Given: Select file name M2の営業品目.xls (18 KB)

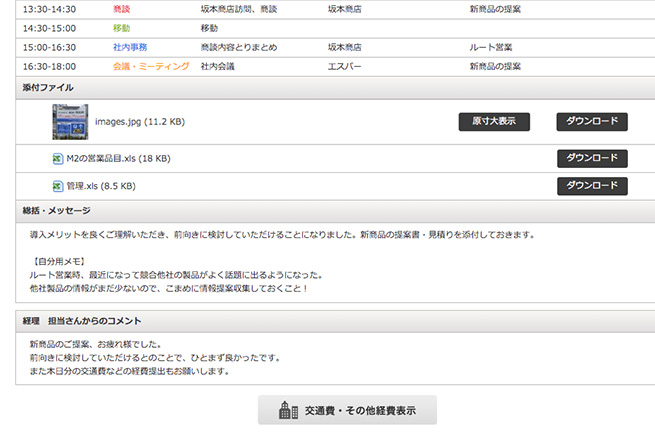Looking at the screenshot, I should [119, 158].
